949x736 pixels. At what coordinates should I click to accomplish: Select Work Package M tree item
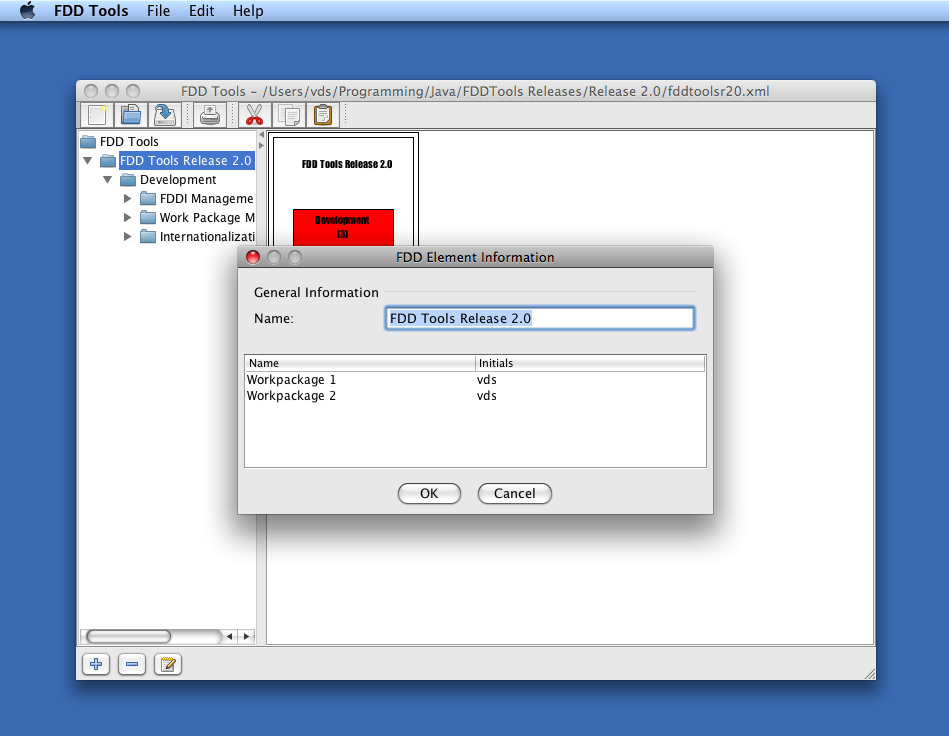[207, 217]
